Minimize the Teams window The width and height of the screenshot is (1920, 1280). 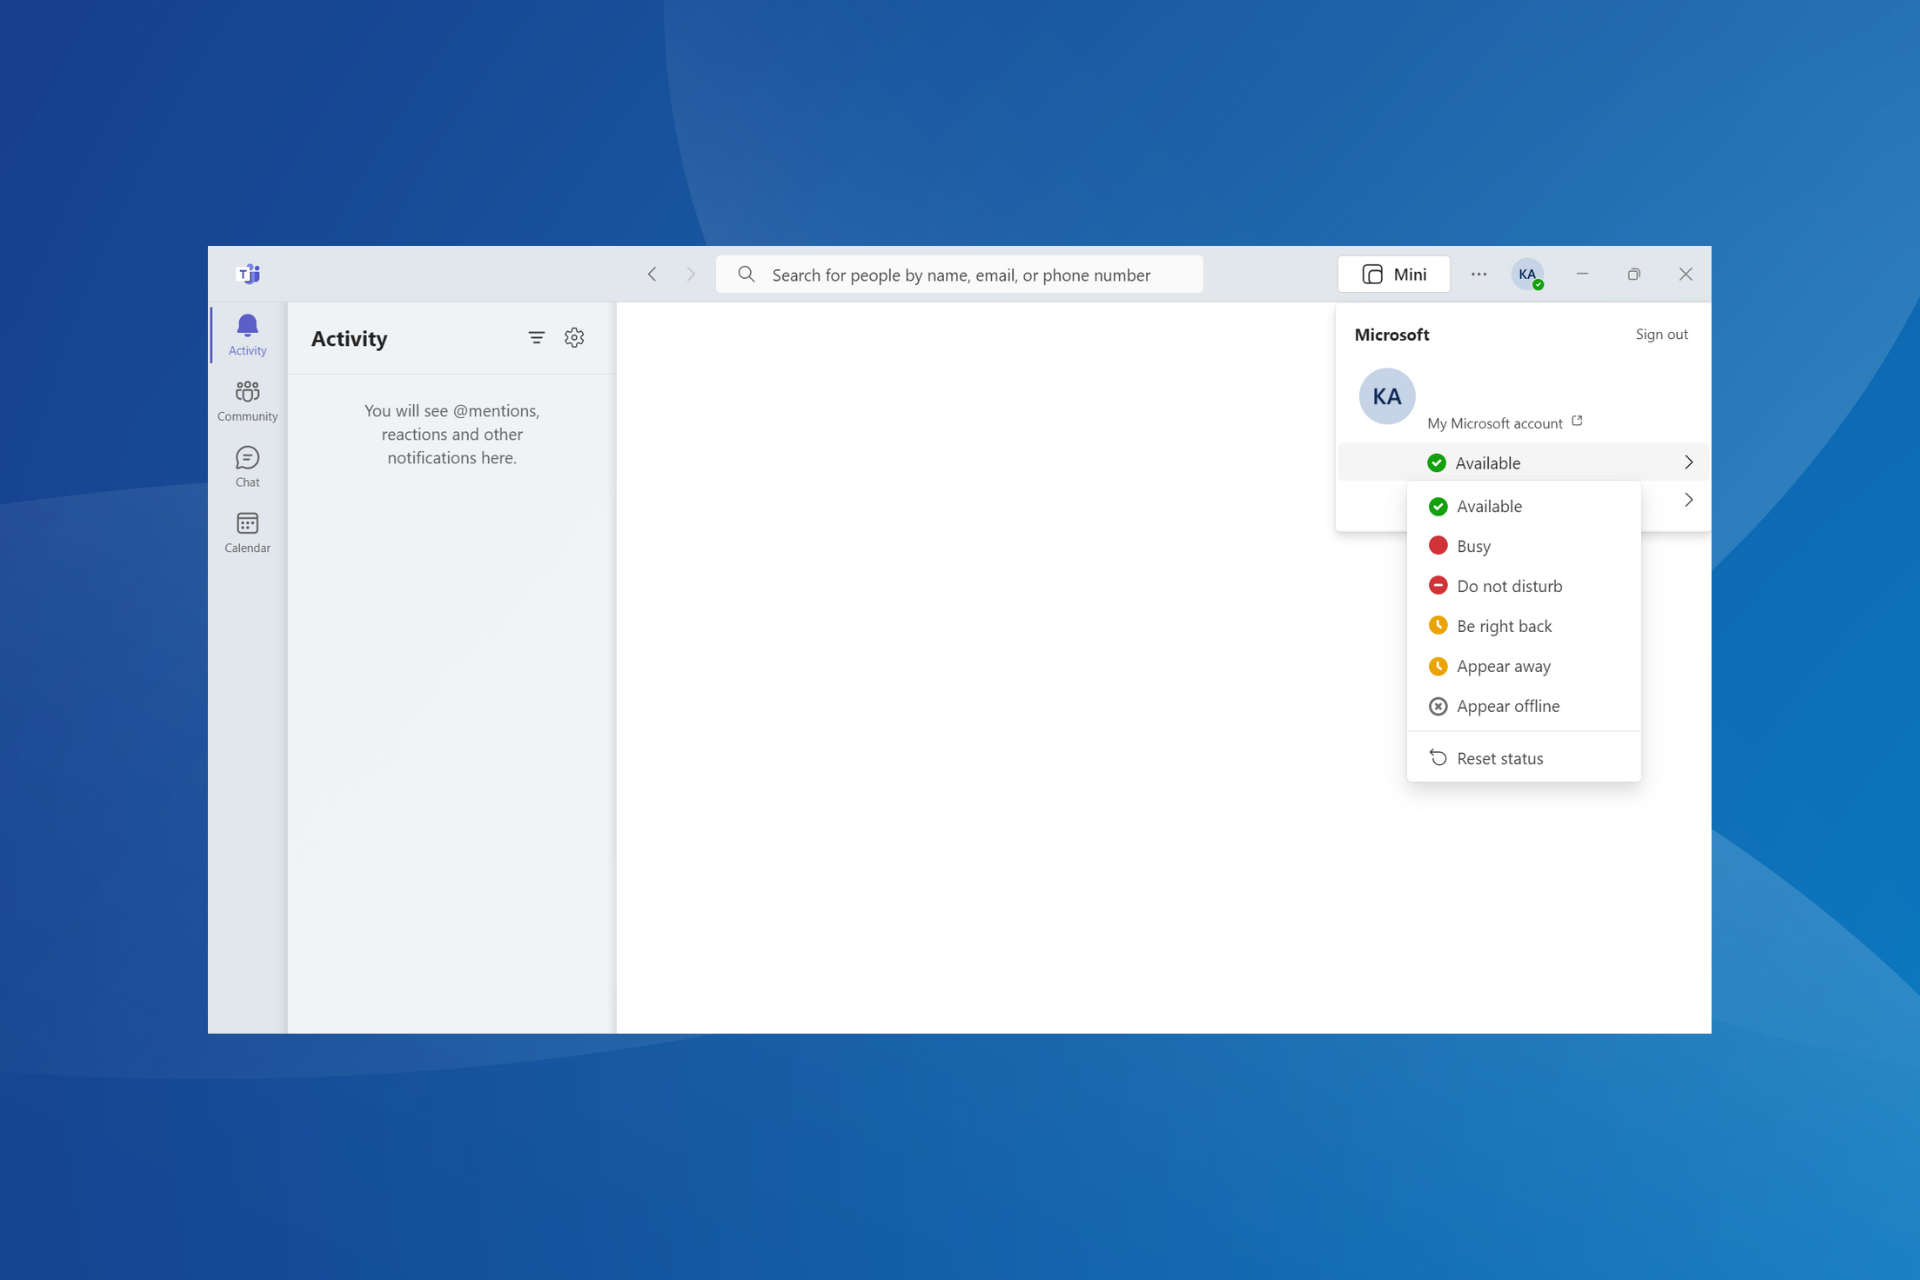[1582, 274]
